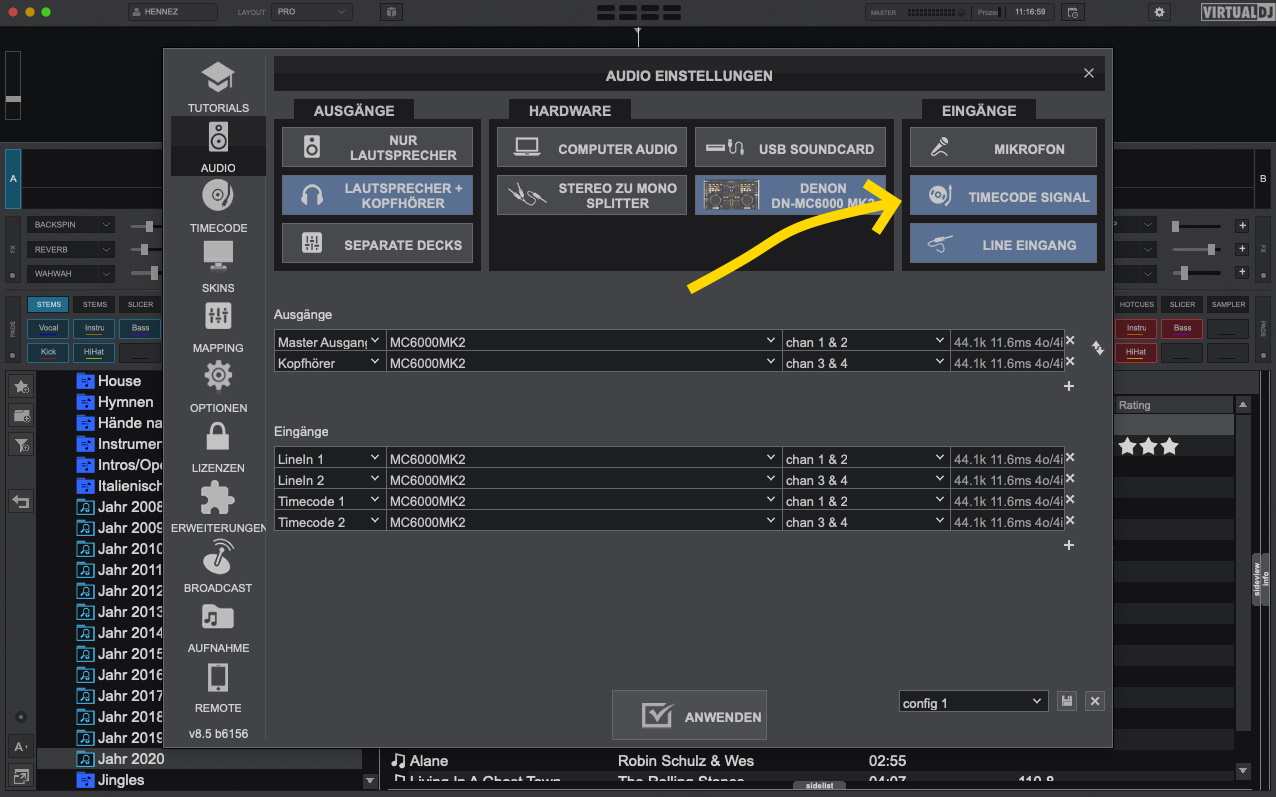
Task: Open Timecode 2 type dropdown
Action: point(330,521)
